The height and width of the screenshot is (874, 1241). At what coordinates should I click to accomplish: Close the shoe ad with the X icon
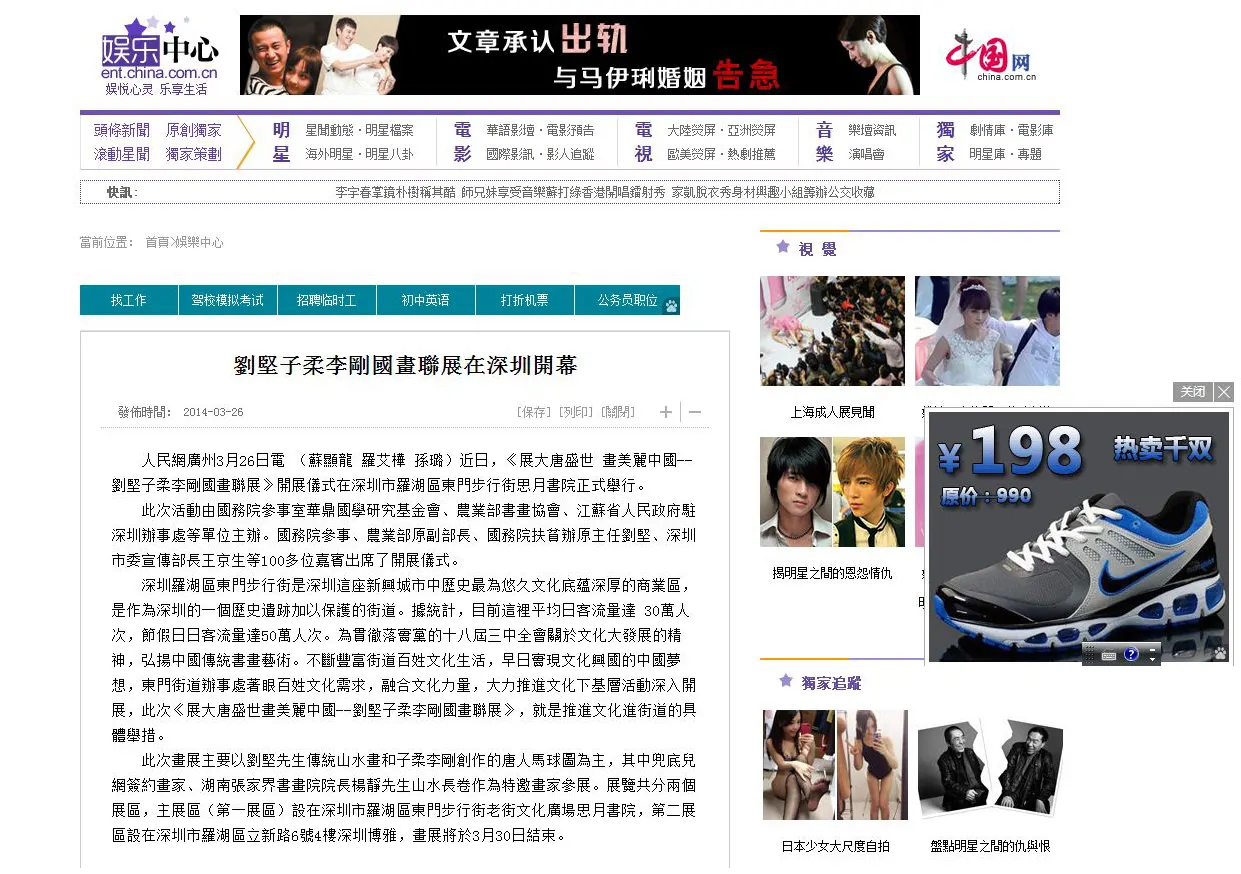(x=1224, y=392)
